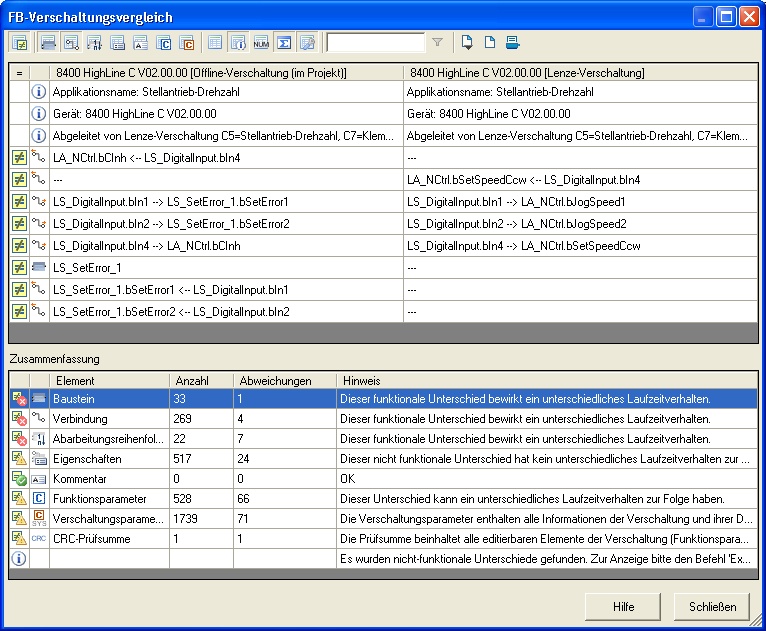The width and height of the screenshot is (766, 631).
Task: Click the funnel filter icon
Action: tap(437, 43)
